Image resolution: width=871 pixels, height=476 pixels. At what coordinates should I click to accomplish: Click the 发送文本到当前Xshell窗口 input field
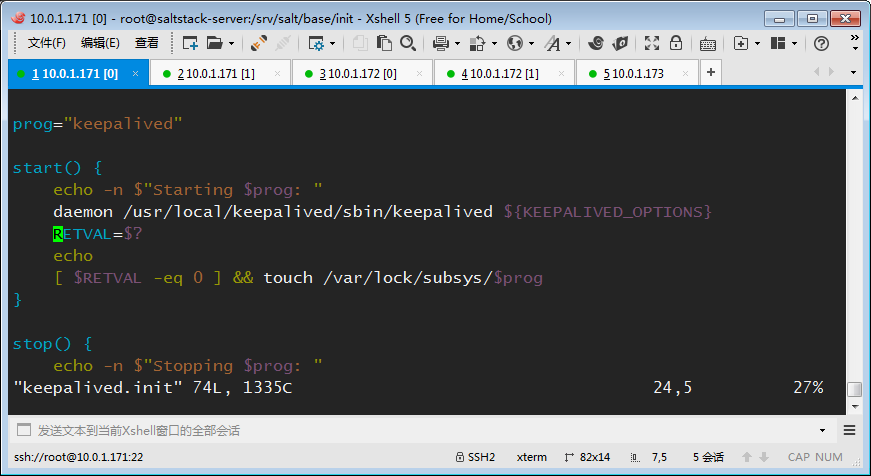tap(422, 430)
